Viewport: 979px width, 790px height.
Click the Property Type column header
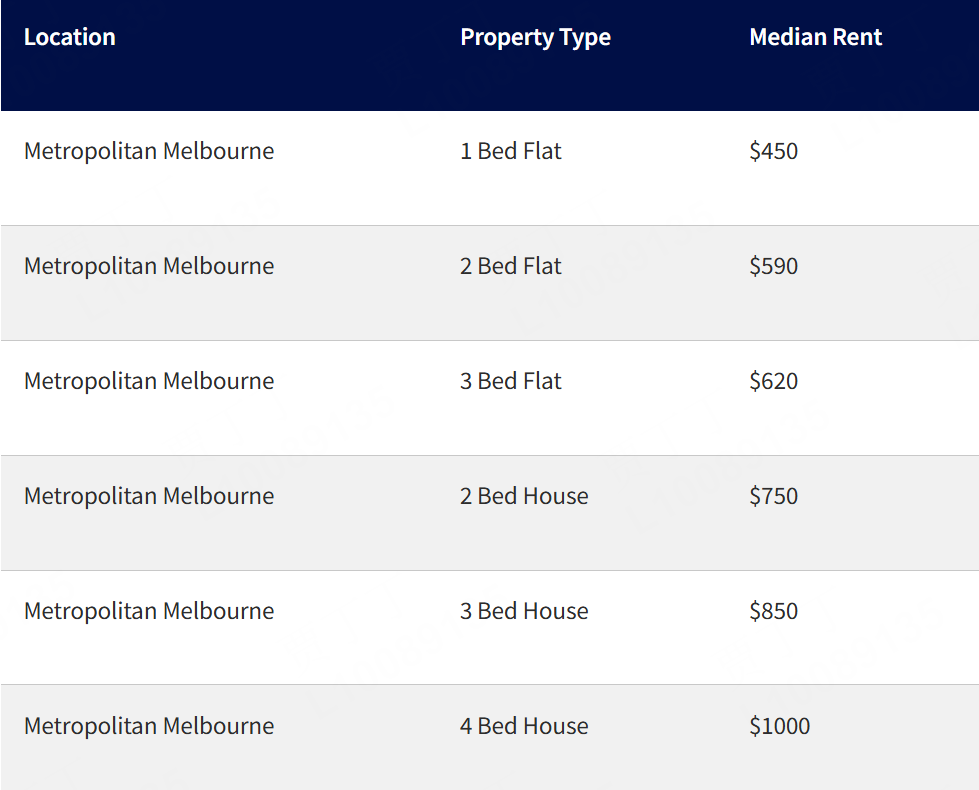point(535,38)
